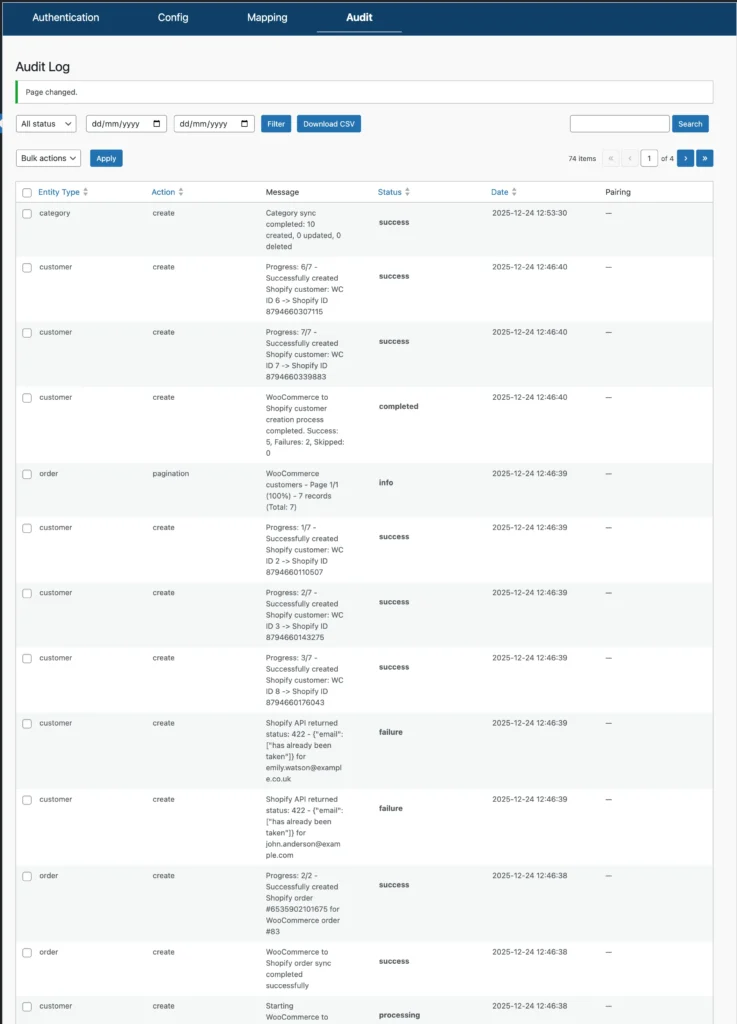Apply the selected status filter

tap(275, 123)
